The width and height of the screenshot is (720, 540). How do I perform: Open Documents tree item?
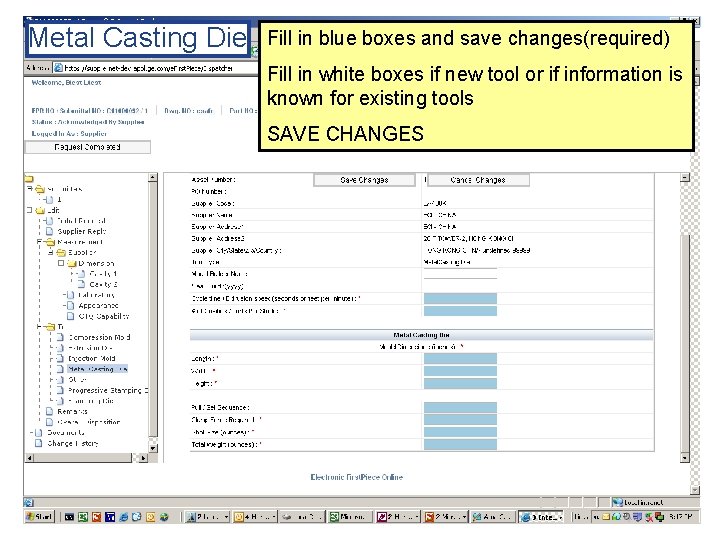[66, 433]
